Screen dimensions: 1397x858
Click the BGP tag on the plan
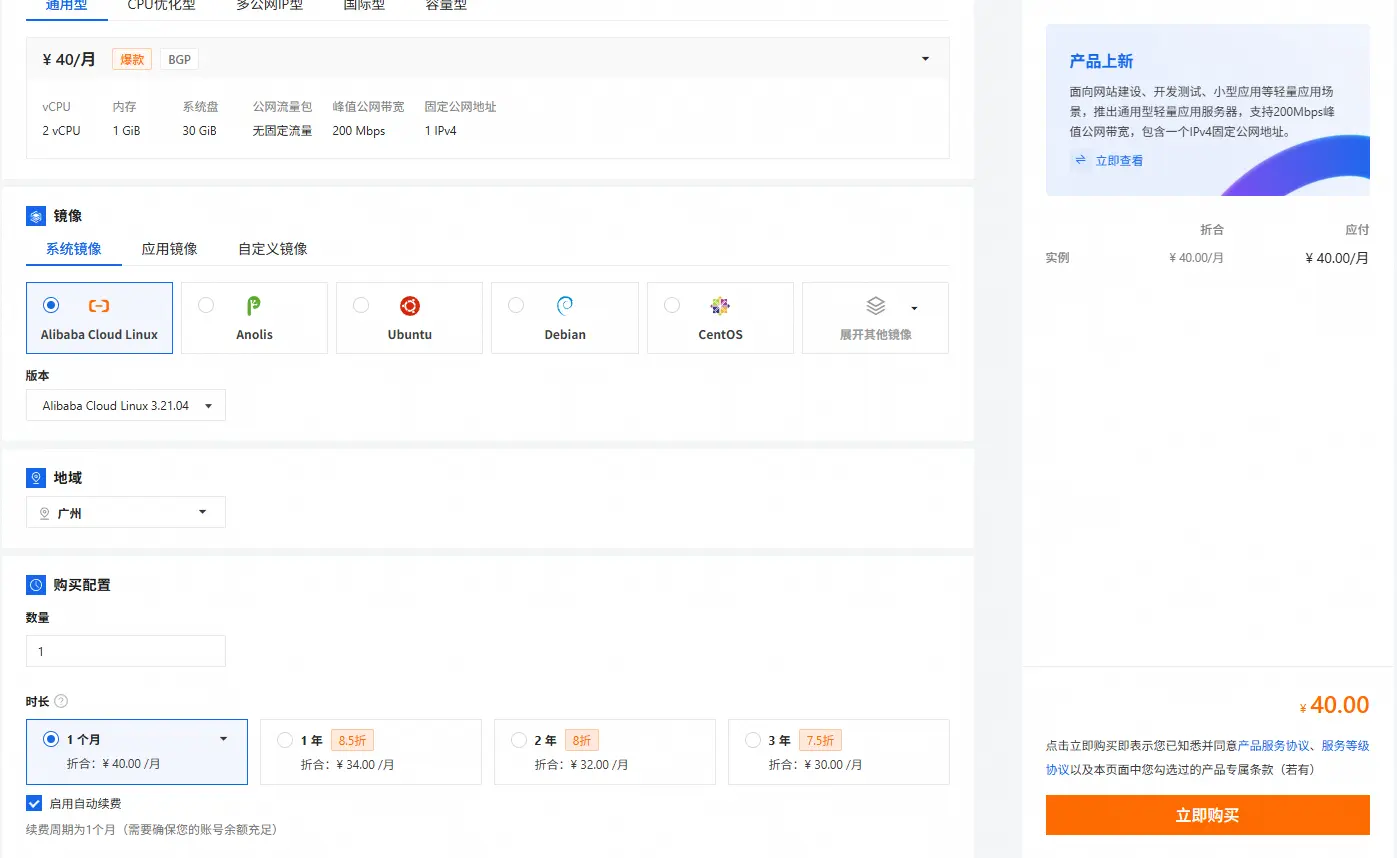(x=179, y=60)
